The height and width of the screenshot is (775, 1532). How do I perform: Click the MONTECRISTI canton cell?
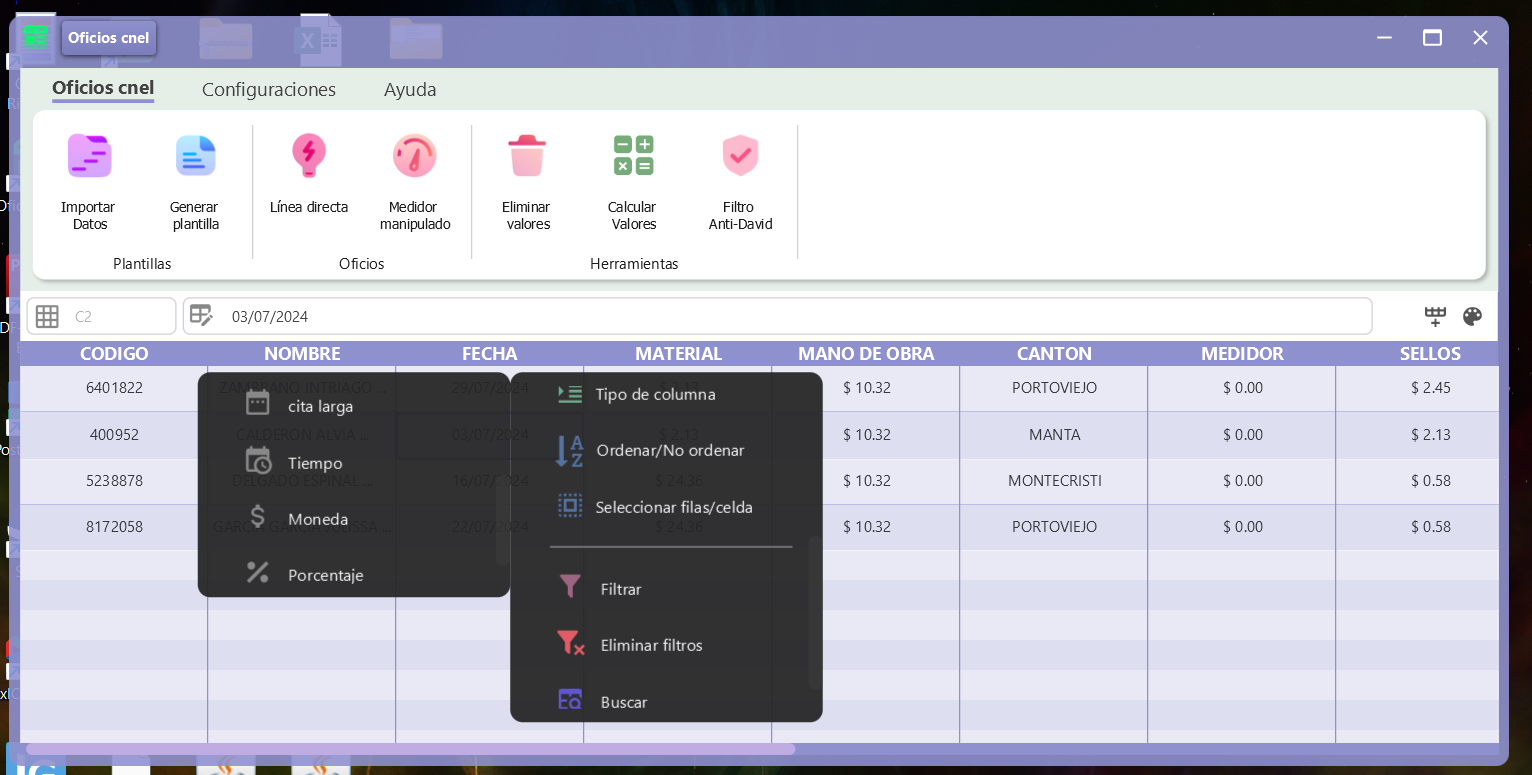pyautogui.click(x=1054, y=480)
